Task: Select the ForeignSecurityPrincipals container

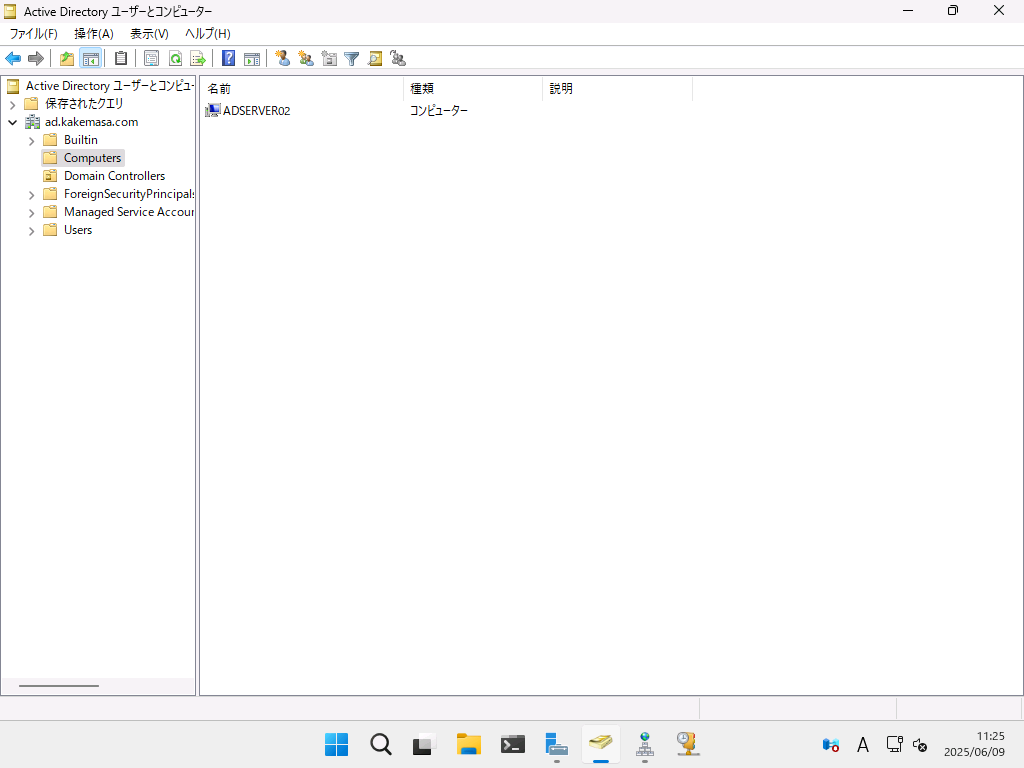Action: coord(118,194)
